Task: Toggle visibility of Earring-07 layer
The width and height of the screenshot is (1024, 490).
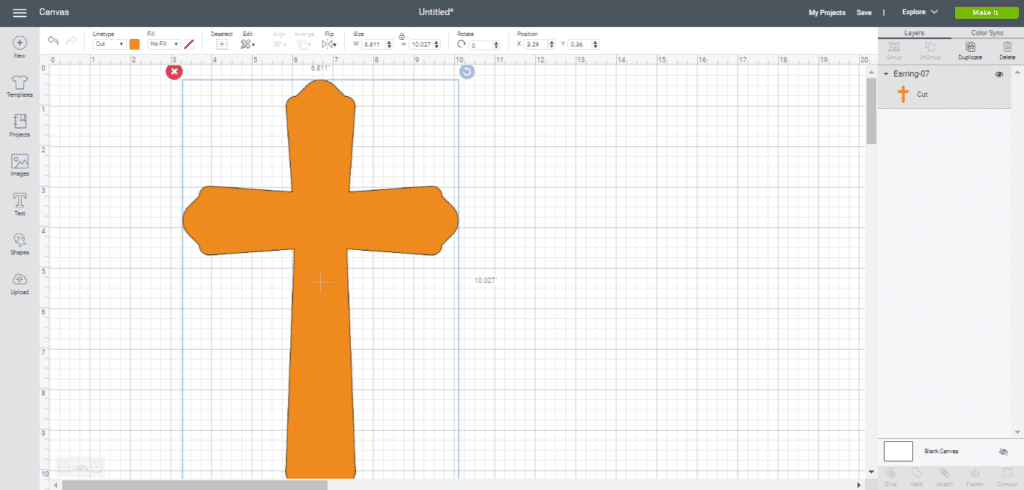Action: [999, 74]
